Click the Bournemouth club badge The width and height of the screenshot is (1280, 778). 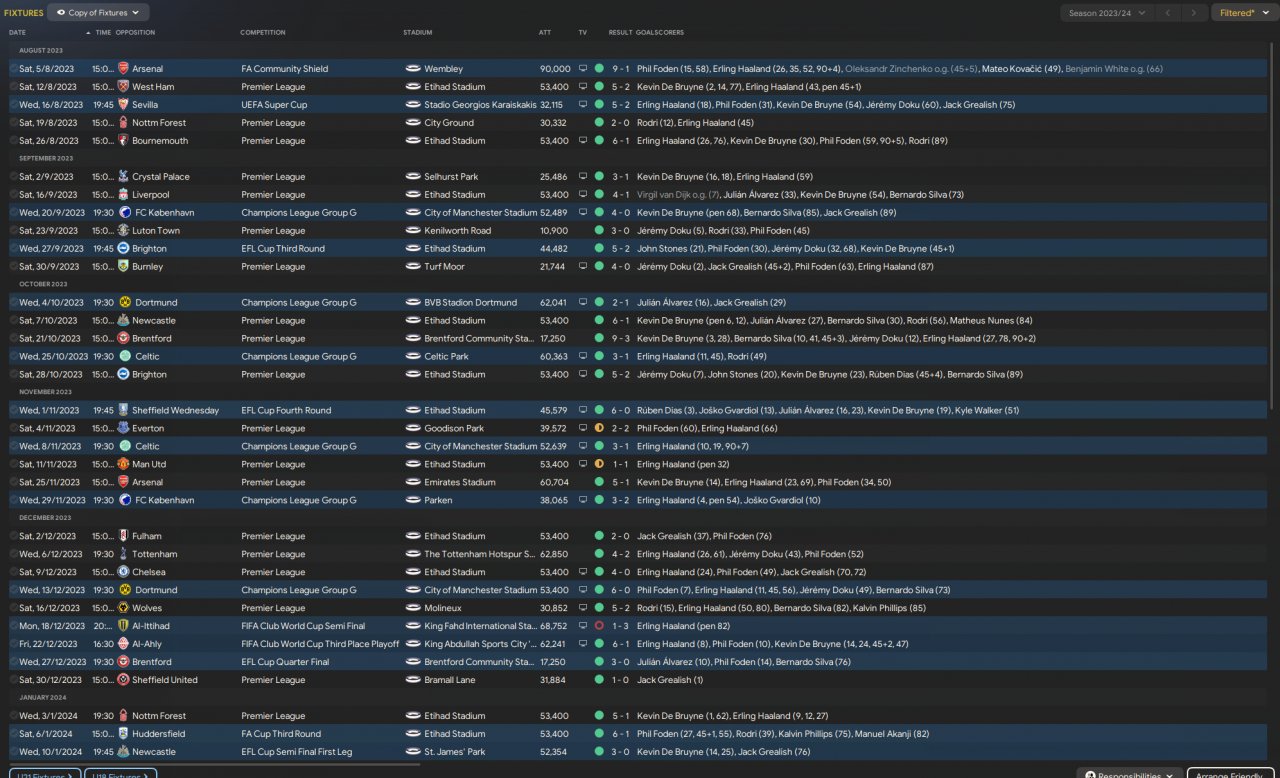coord(124,141)
